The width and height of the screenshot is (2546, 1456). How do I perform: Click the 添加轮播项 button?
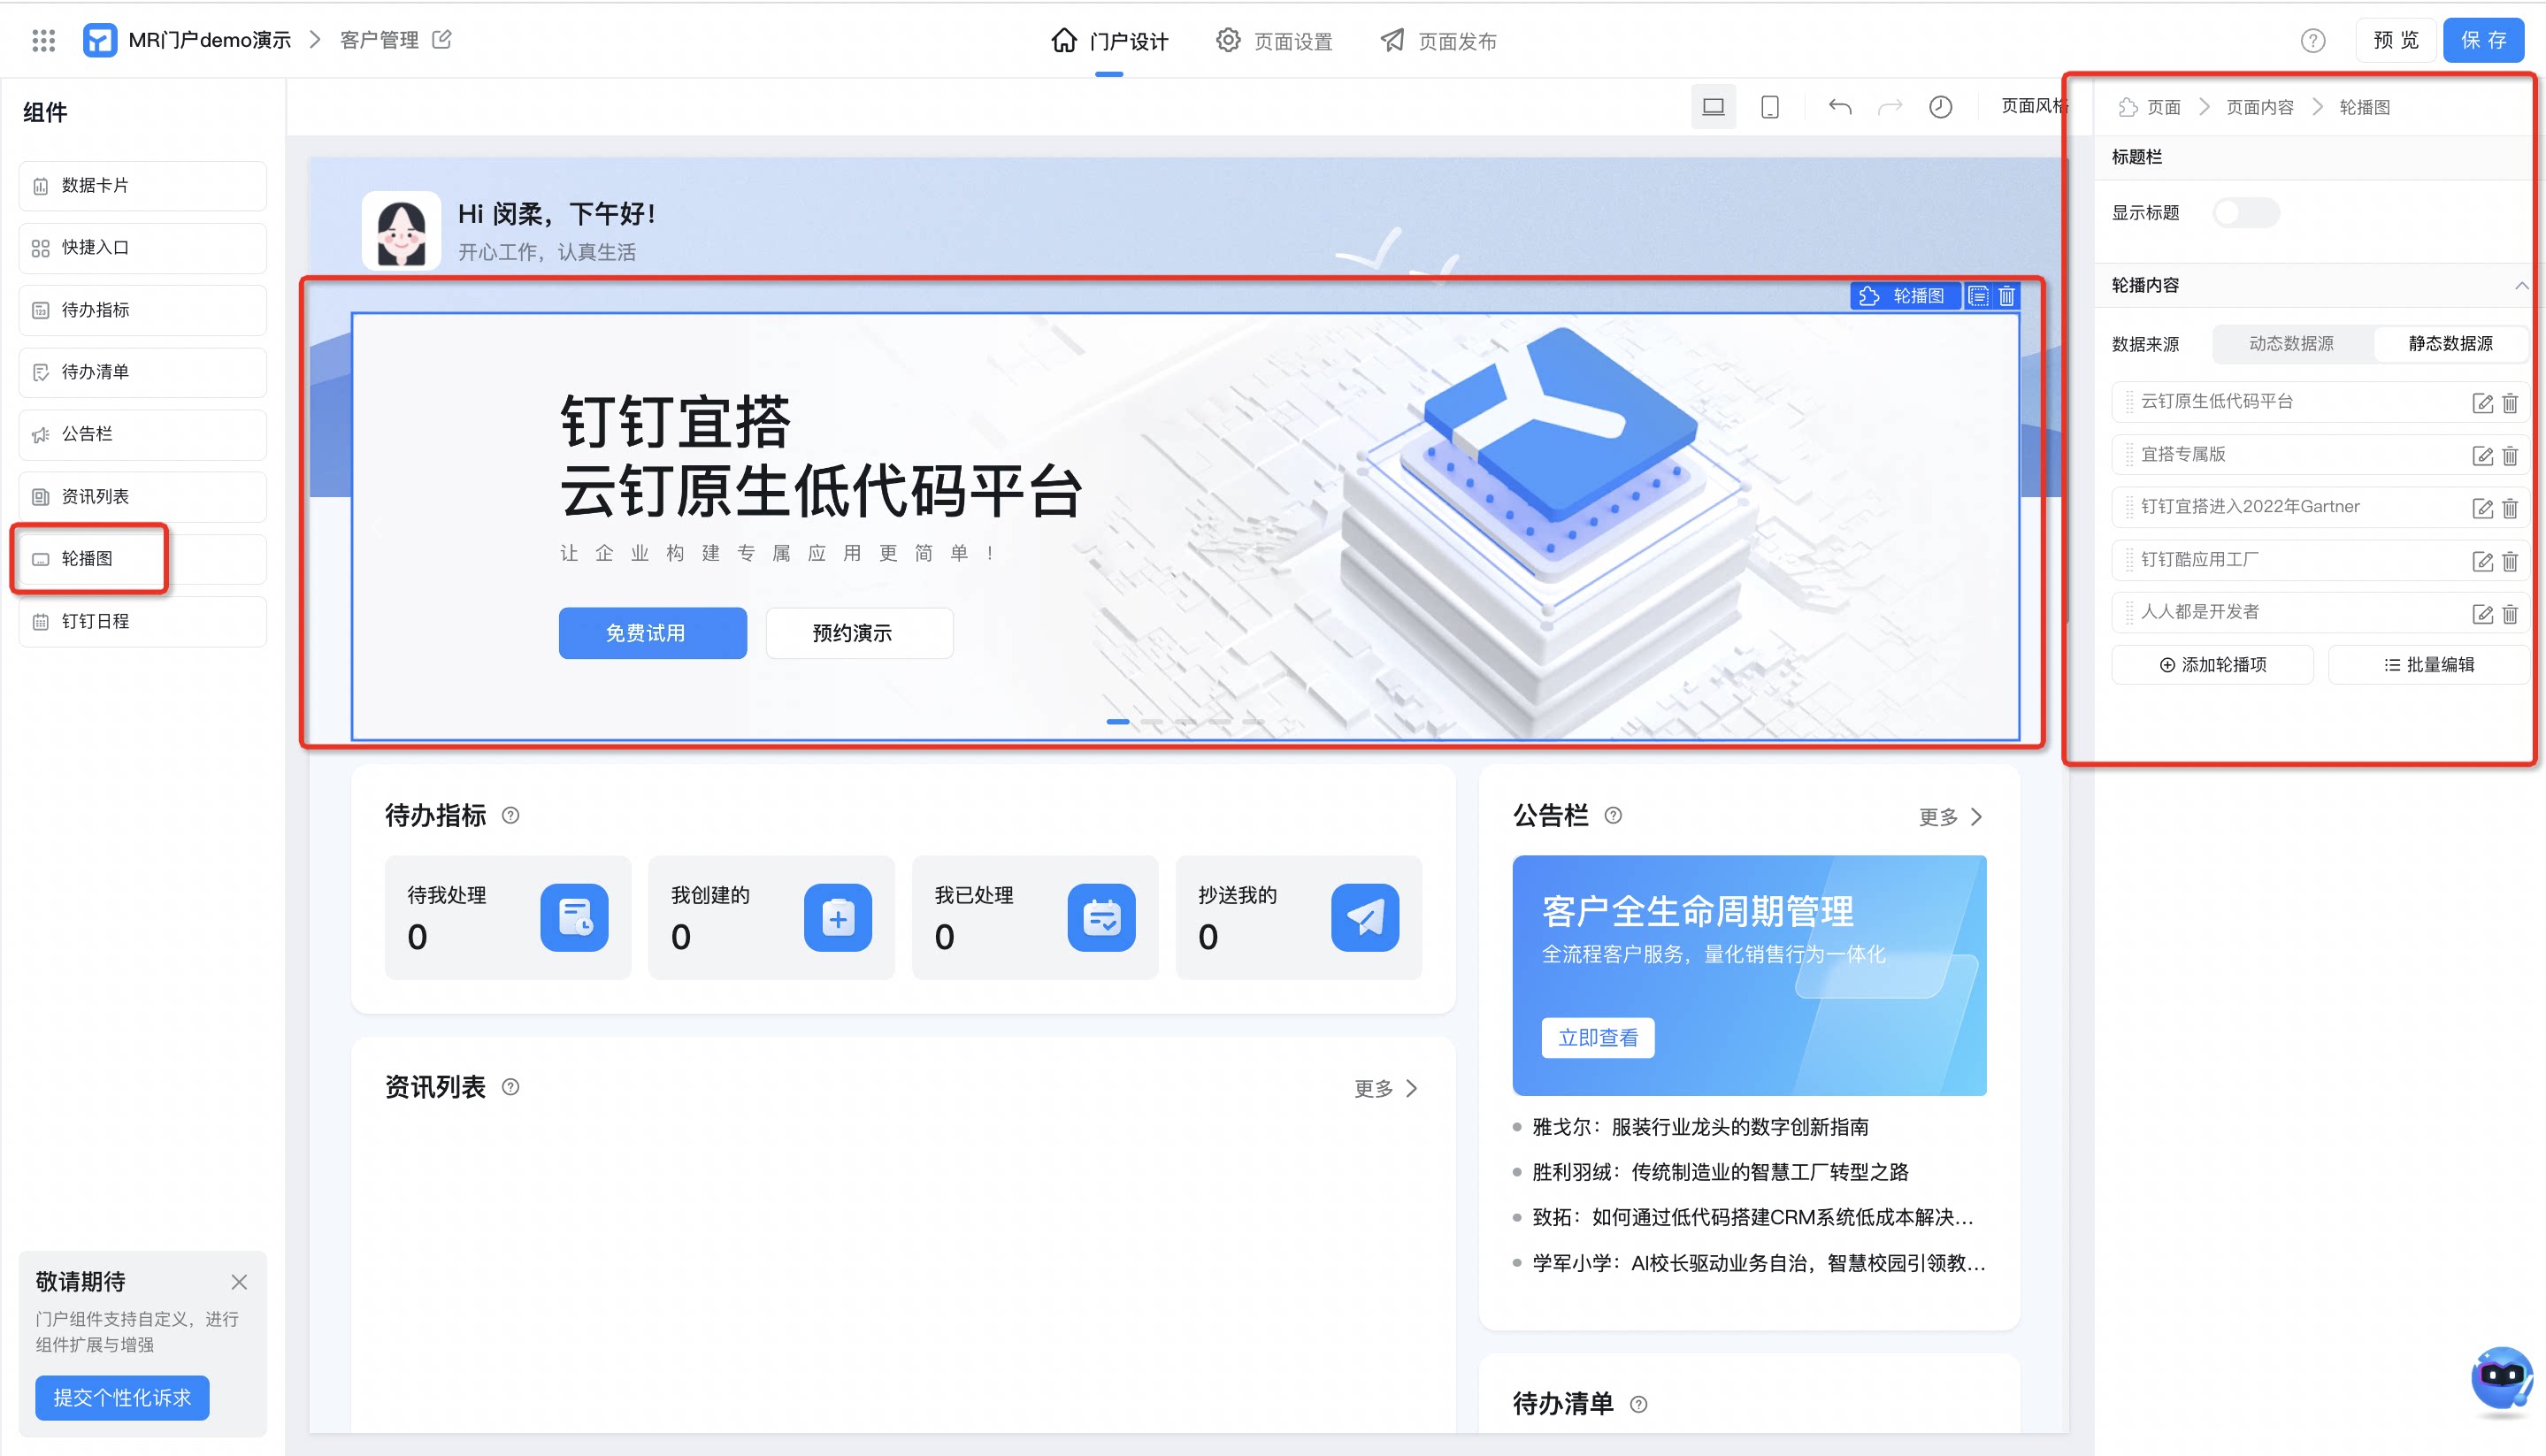(2212, 665)
